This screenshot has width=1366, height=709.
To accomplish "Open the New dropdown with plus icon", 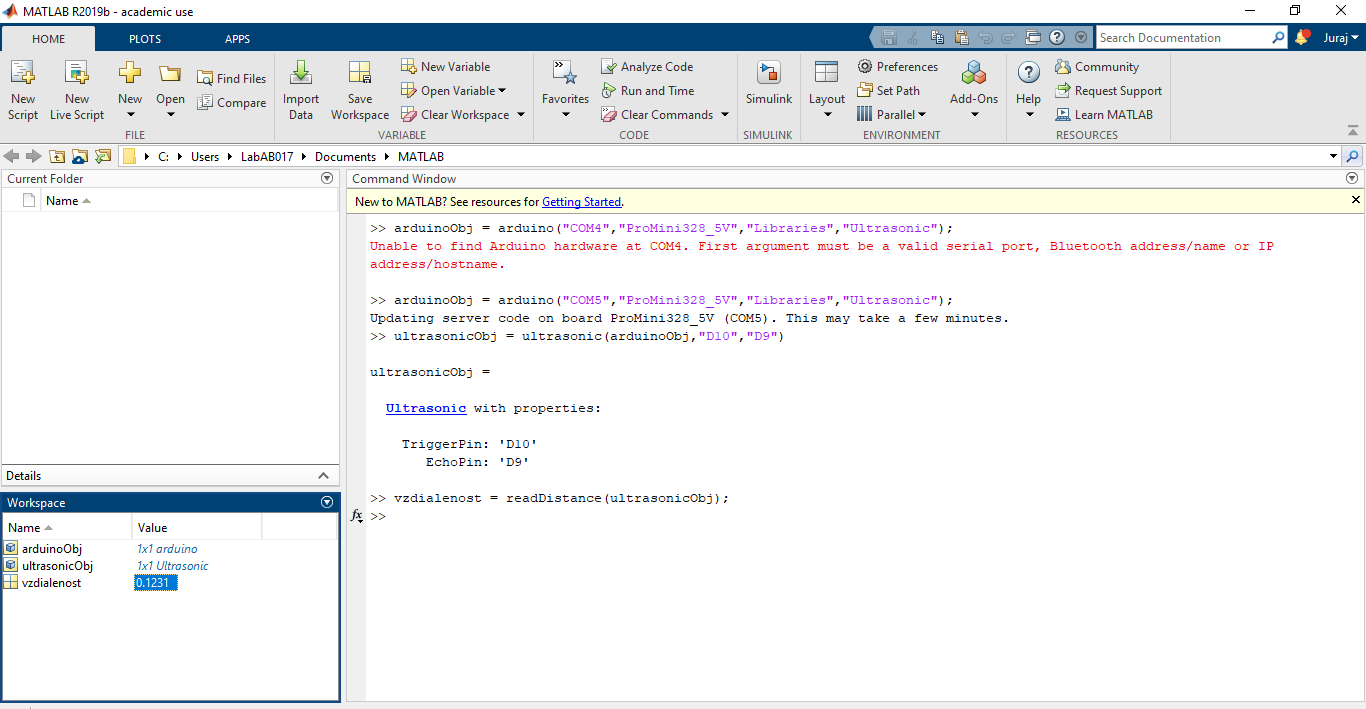I will (x=130, y=90).
